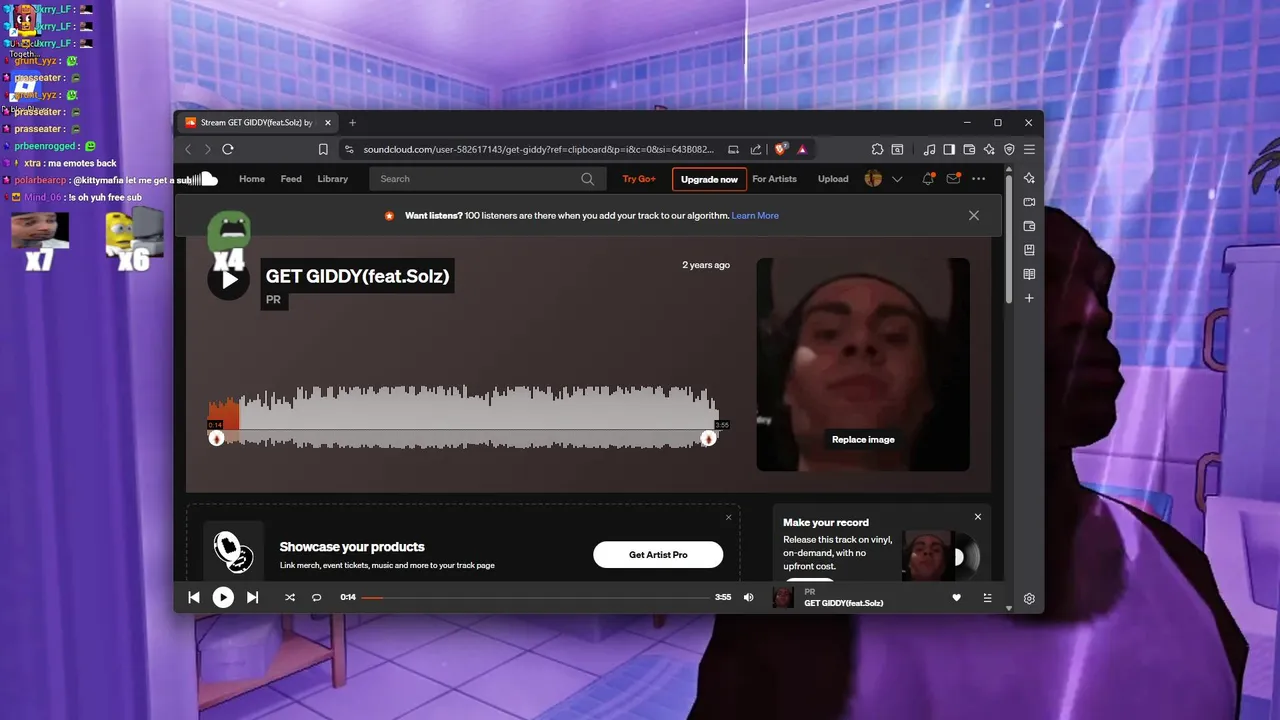Select the Stream GET GIDDY browser tab
The image size is (1280, 720).
[258, 123]
